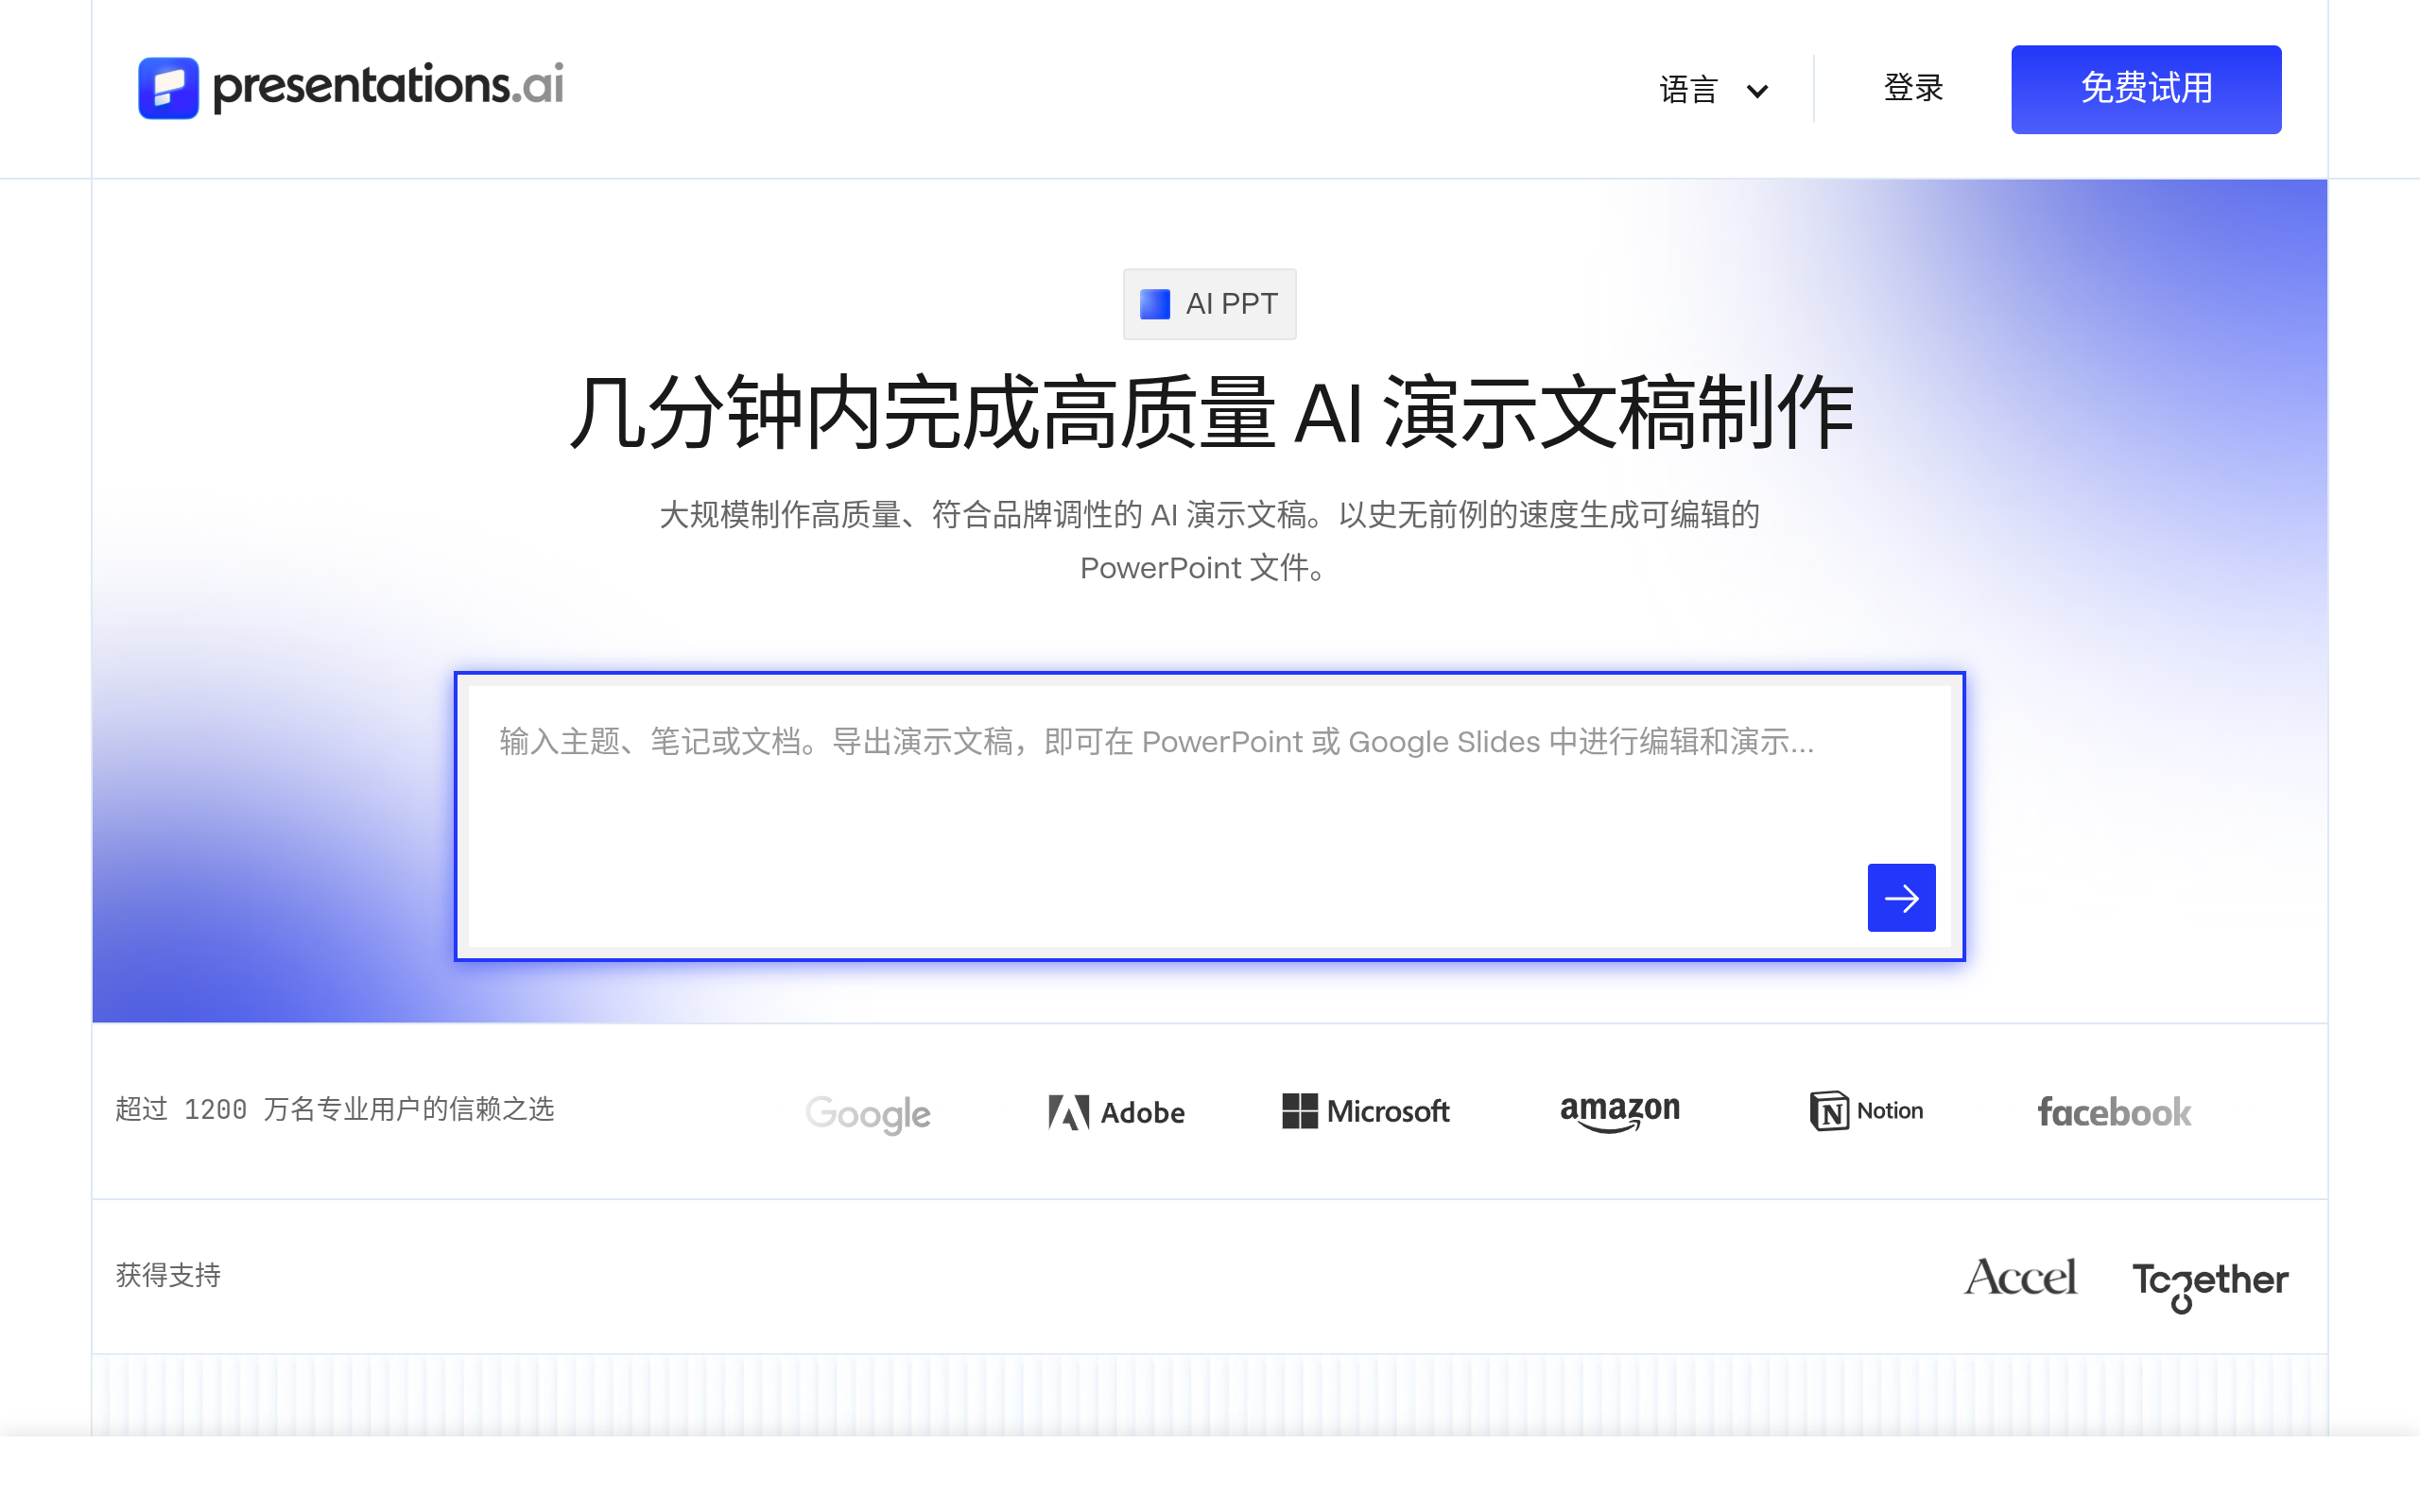Click the AI PPT badge

[x=1209, y=304]
